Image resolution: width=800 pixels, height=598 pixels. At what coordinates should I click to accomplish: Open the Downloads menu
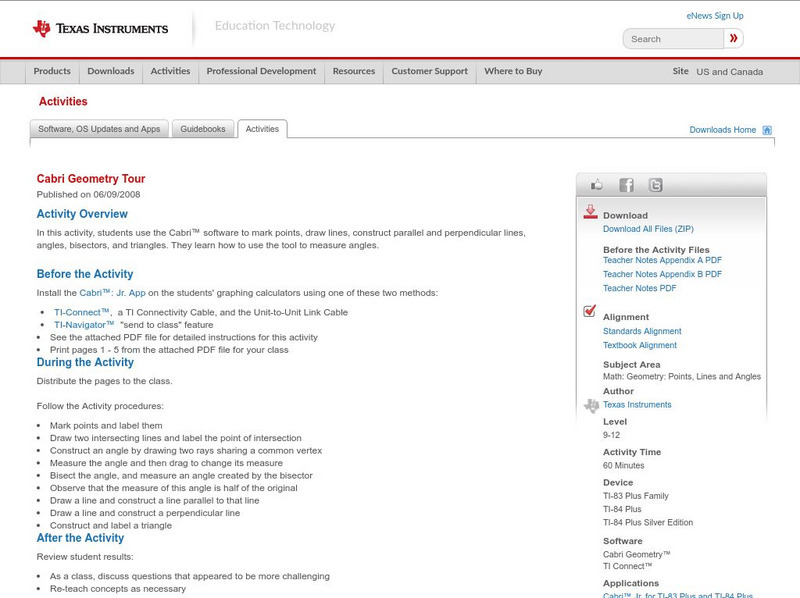click(x=111, y=71)
